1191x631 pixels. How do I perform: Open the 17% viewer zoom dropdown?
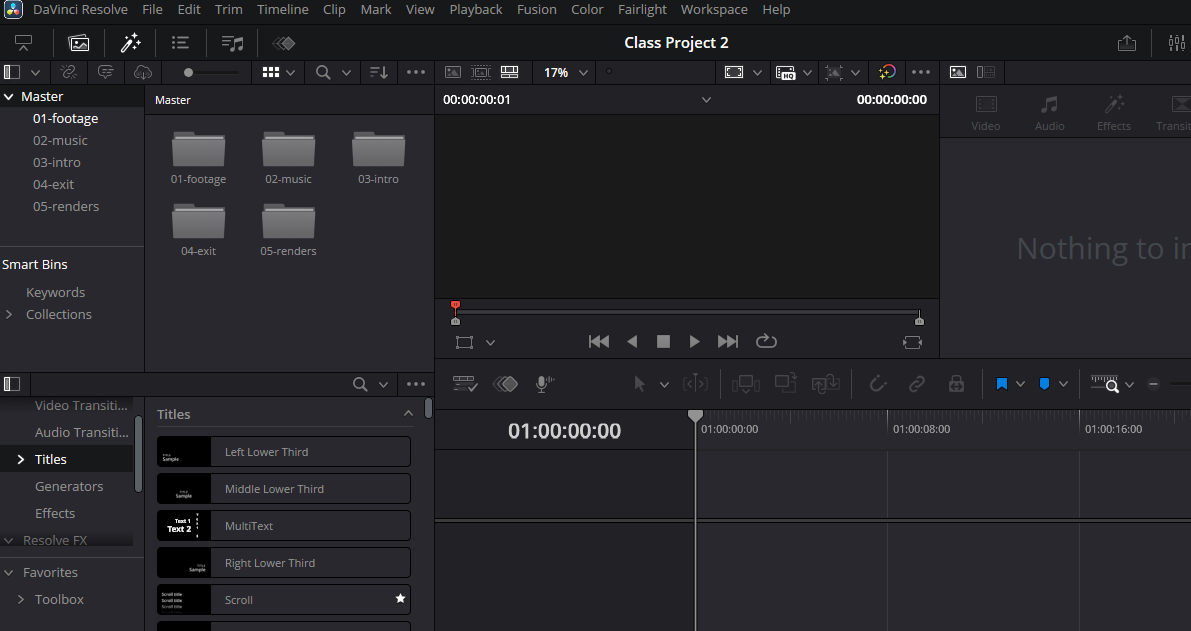click(x=565, y=72)
